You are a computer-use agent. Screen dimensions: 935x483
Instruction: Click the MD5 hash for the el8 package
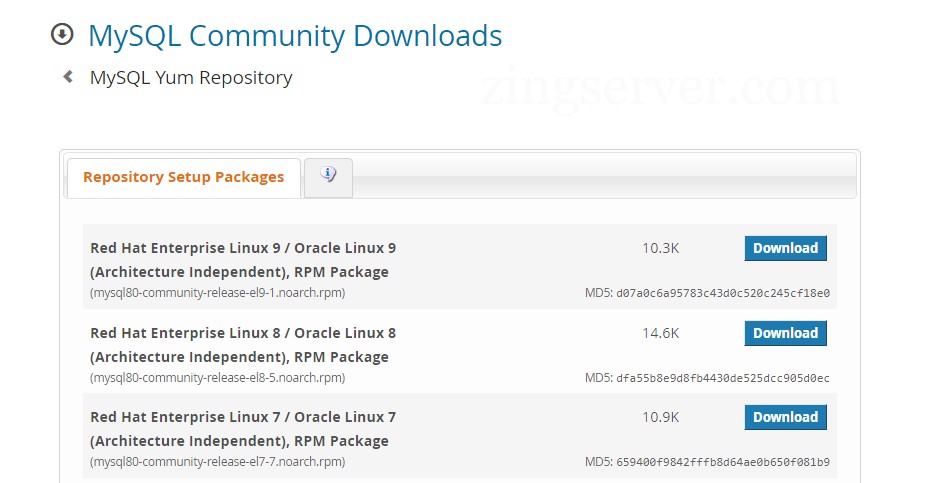(722, 378)
